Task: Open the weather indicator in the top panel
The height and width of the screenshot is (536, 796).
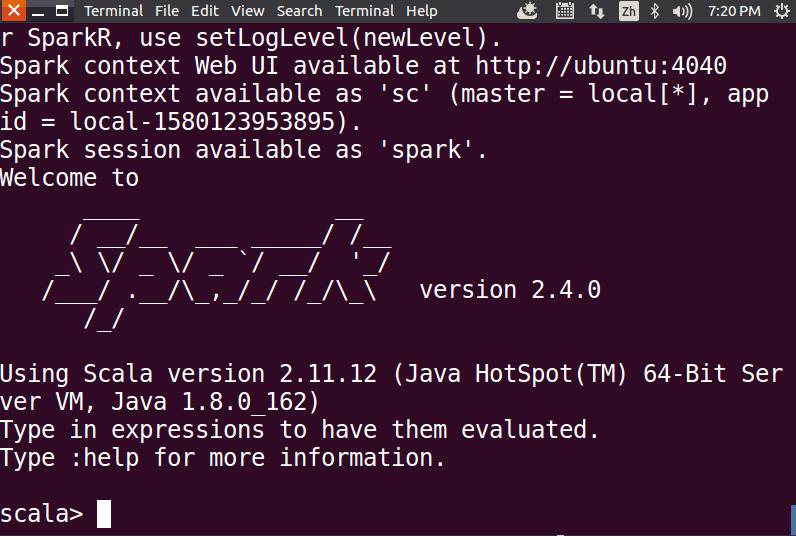Action: (x=527, y=11)
